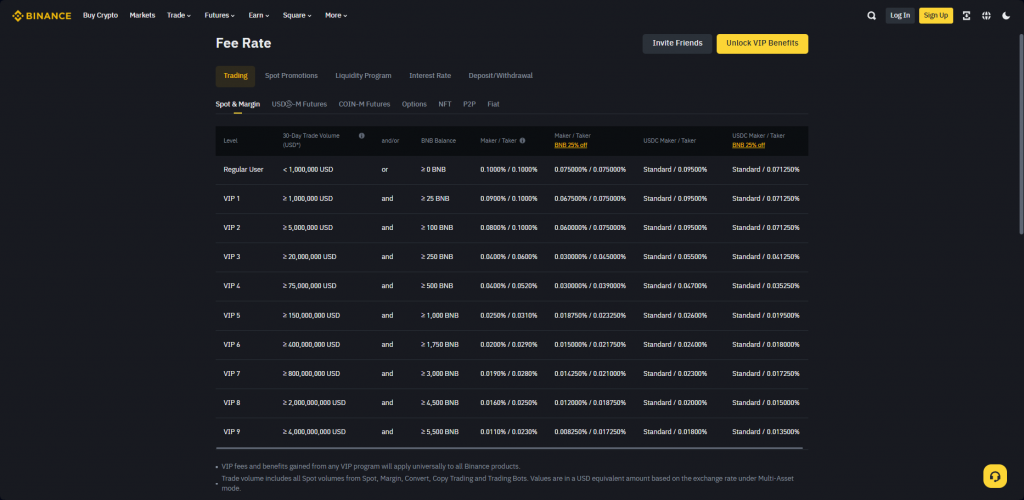Click the Fee Rate page heading

click(x=244, y=43)
